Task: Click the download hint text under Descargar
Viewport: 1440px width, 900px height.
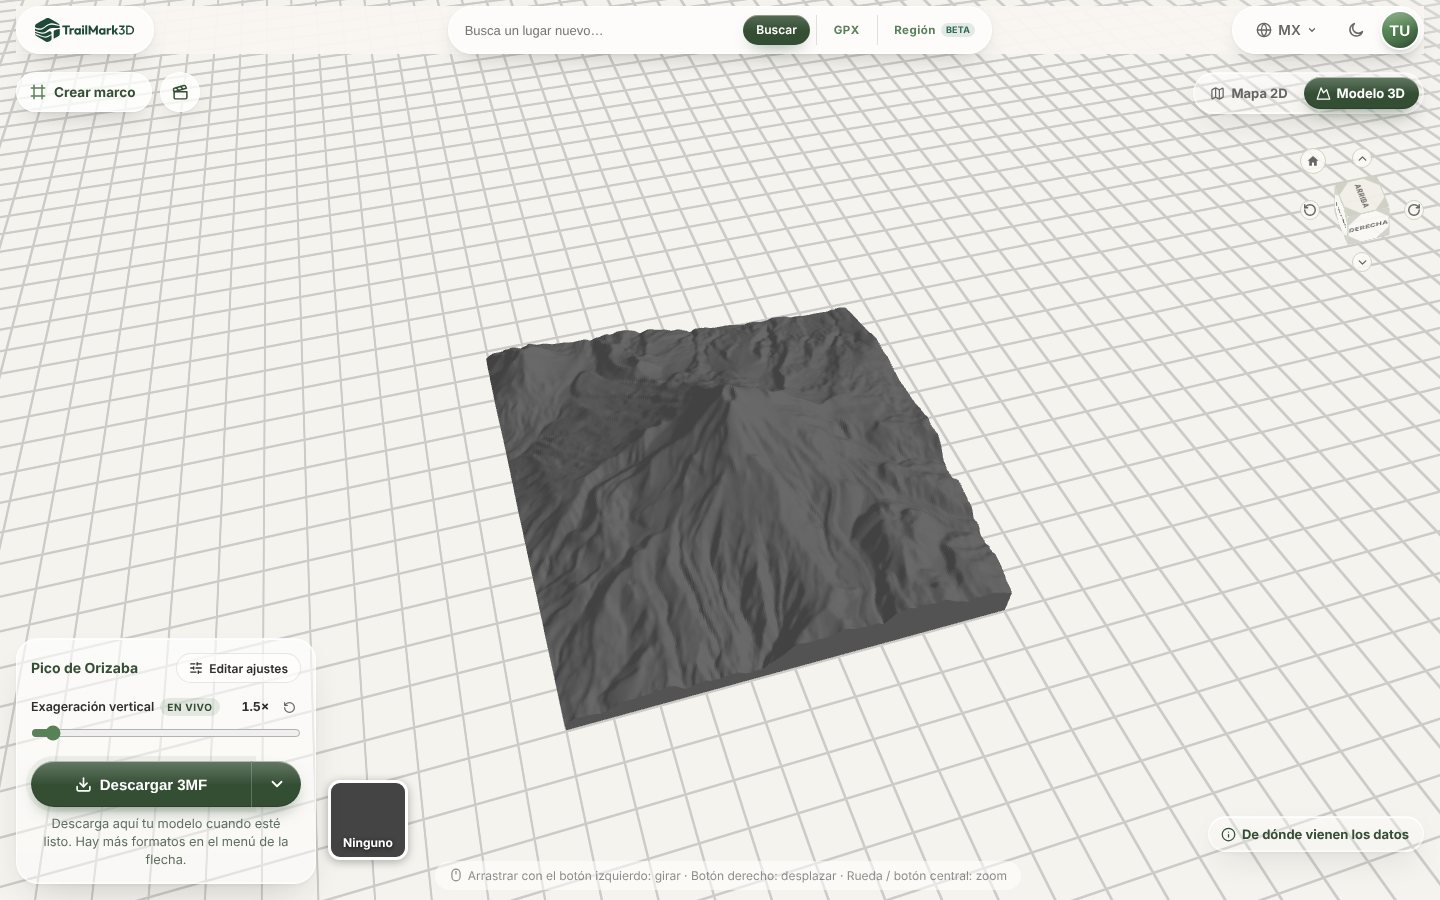Action: tap(166, 841)
